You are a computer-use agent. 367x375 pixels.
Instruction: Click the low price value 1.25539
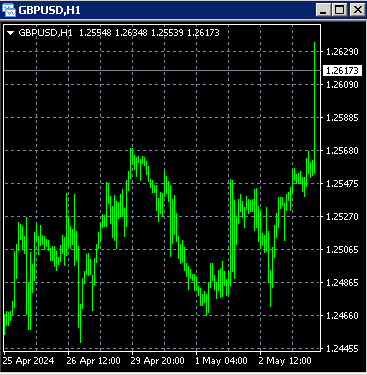[x=167, y=33]
